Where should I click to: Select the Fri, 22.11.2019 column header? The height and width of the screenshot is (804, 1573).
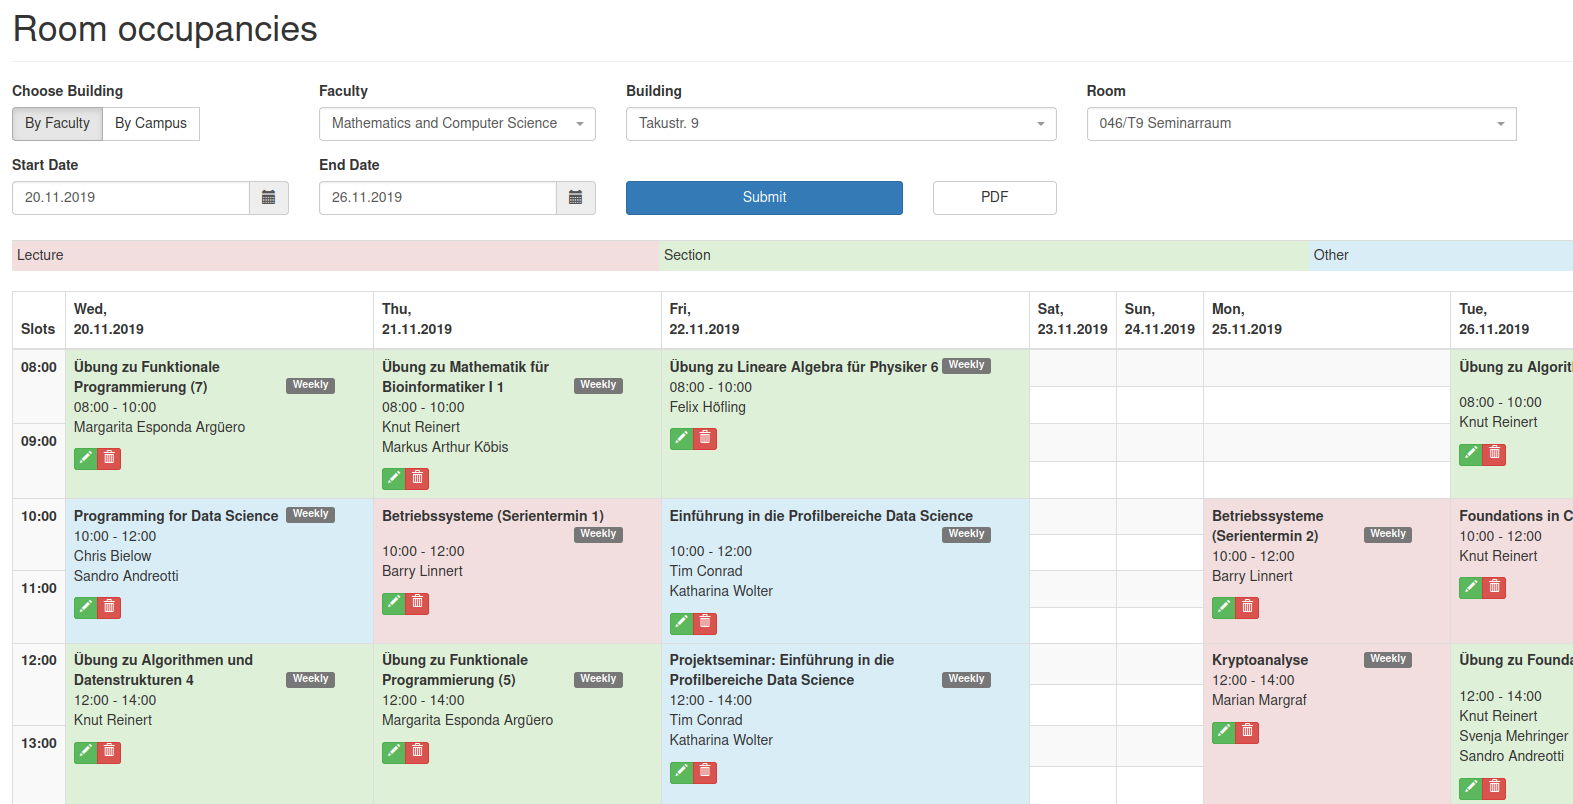pyautogui.click(x=845, y=320)
